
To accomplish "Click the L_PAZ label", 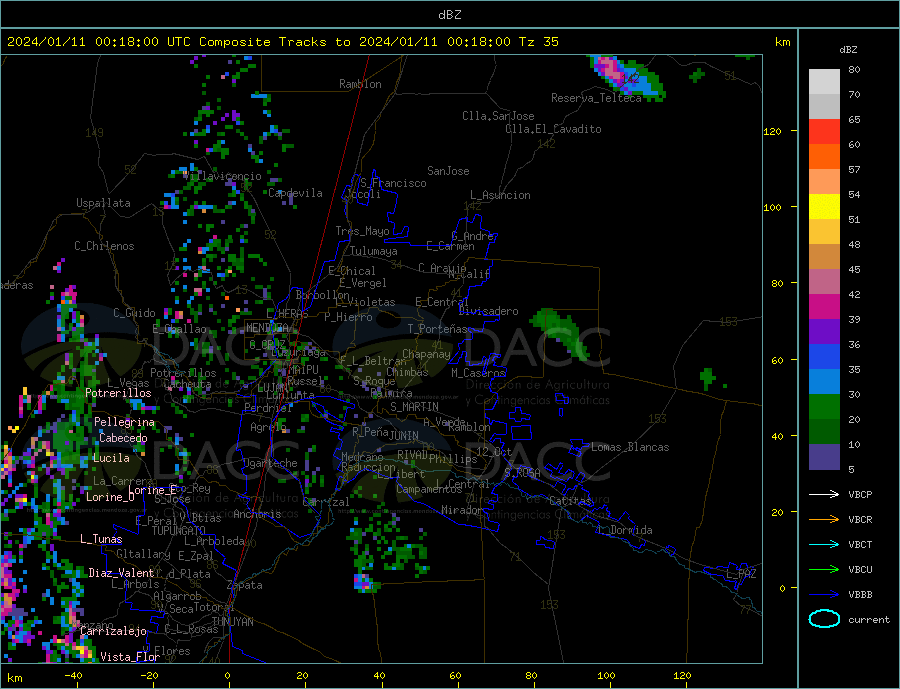I will [741, 574].
